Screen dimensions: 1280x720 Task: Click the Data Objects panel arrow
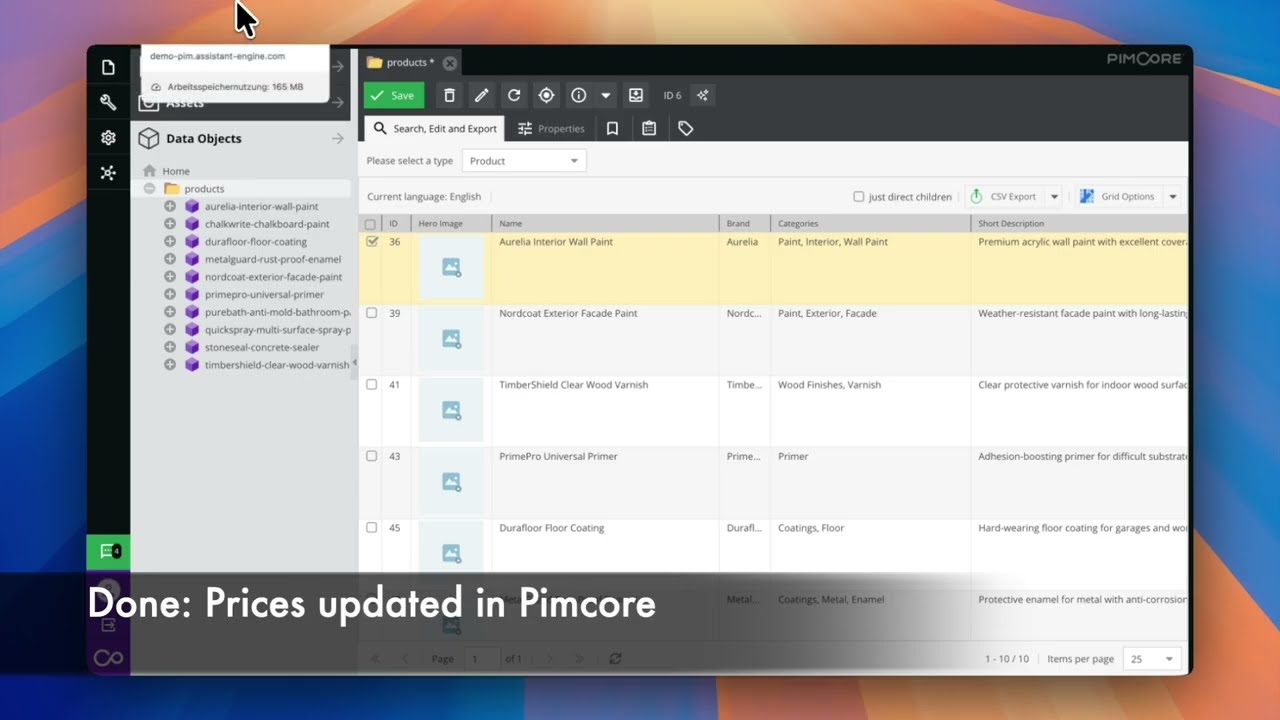tap(338, 138)
